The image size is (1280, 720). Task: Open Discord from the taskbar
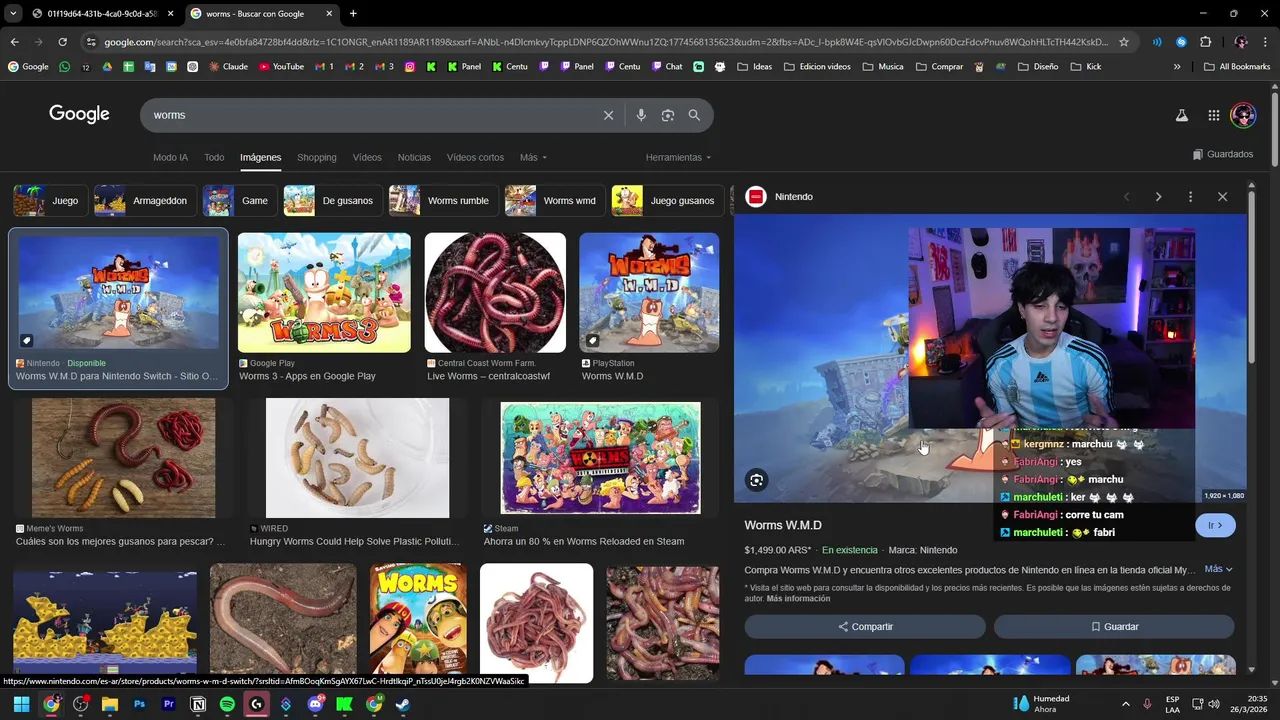(x=315, y=704)
